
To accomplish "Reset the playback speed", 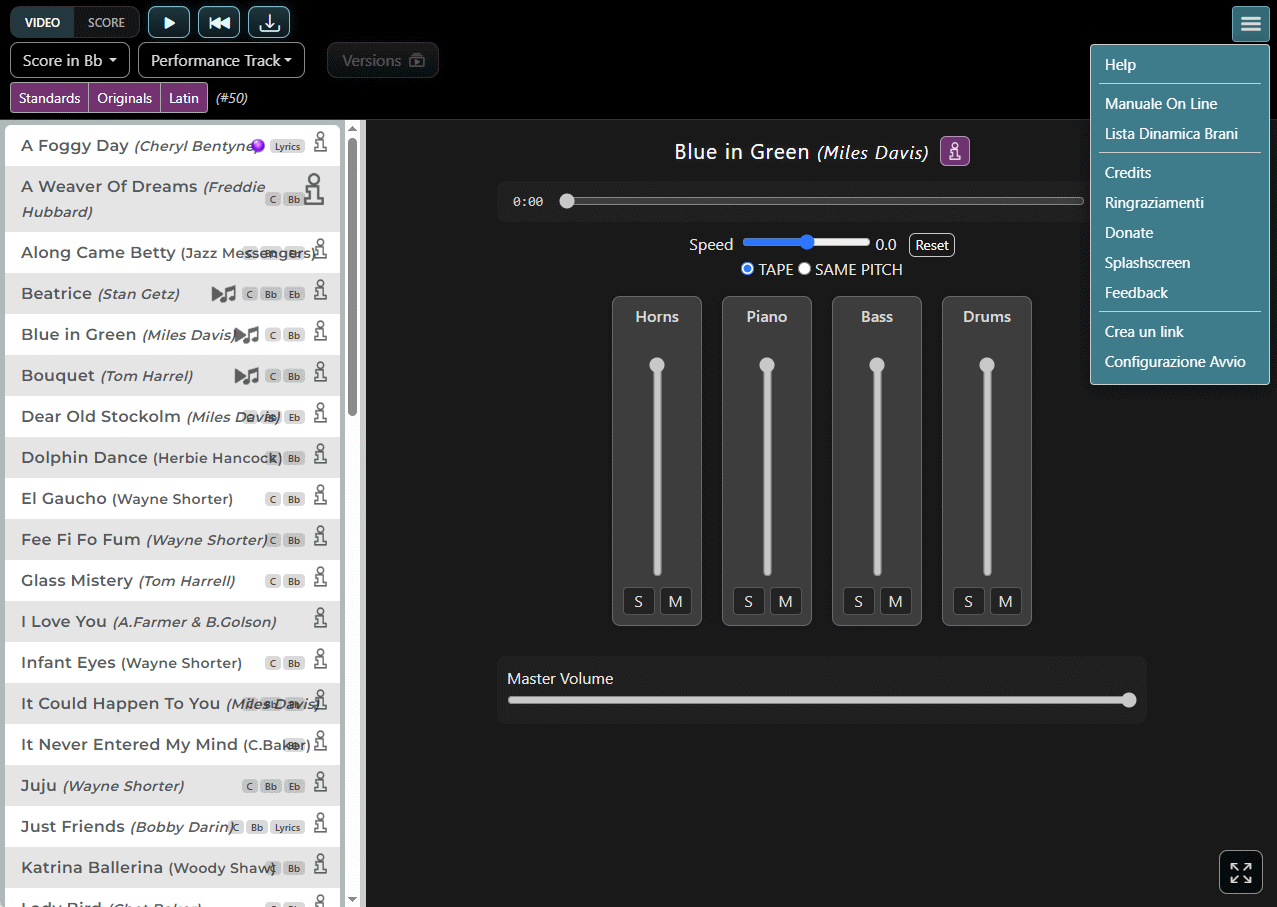I will 932,245.
